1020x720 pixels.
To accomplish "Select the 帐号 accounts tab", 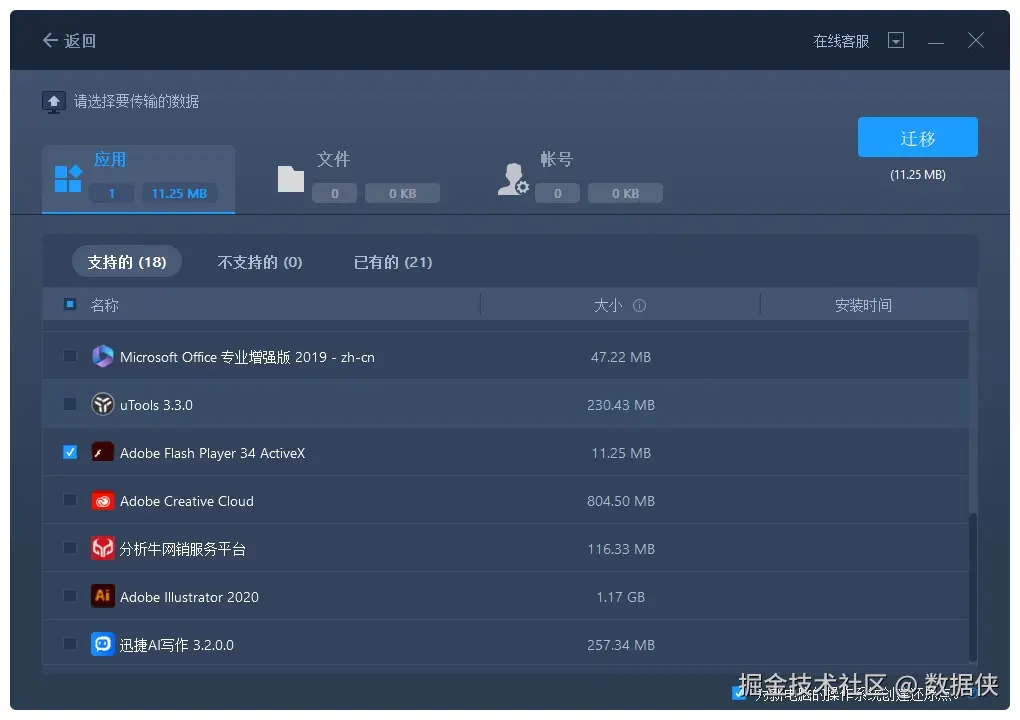I will point(580,179).
